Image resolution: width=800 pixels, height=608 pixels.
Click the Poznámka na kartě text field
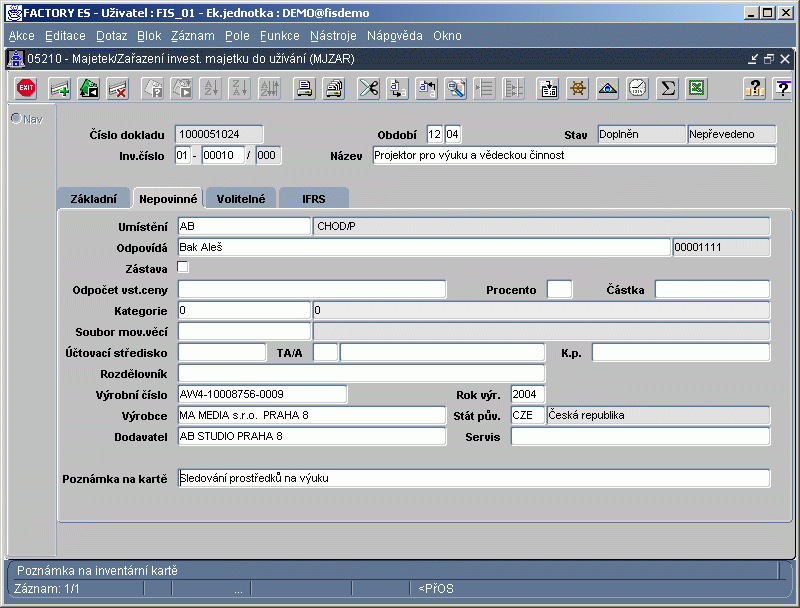coord(473,478)
